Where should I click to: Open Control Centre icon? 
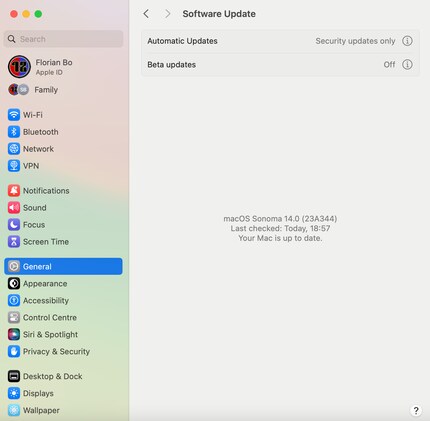(14, 317)
